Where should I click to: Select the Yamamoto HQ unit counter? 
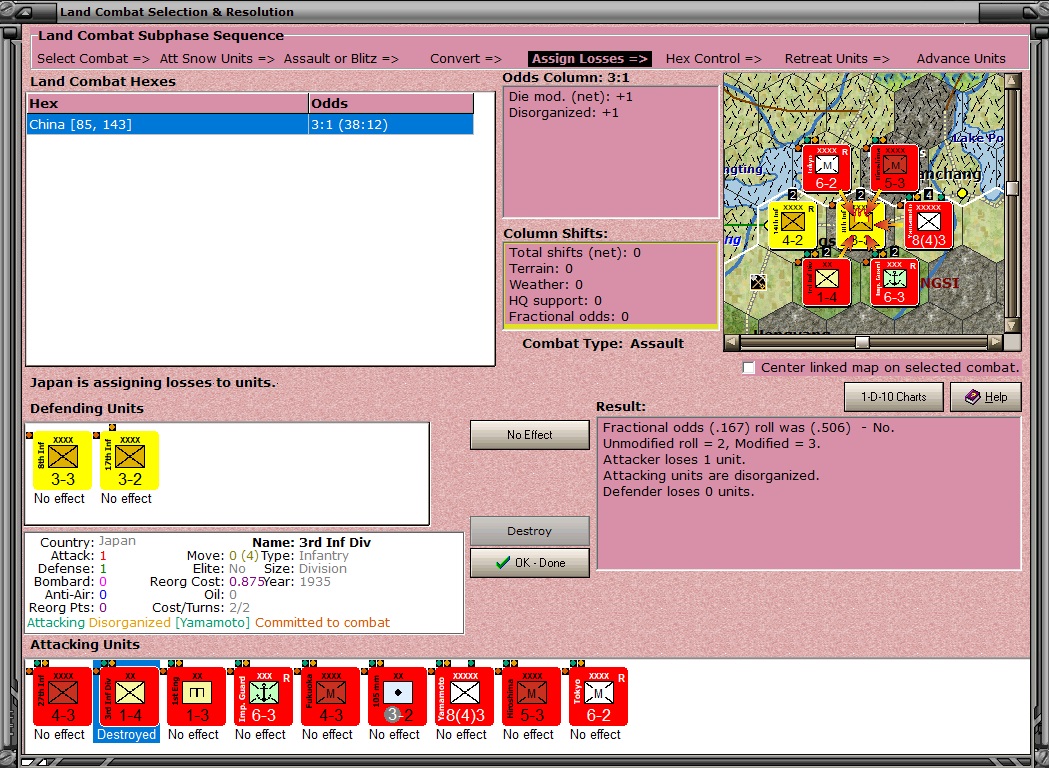click(464, 696)
